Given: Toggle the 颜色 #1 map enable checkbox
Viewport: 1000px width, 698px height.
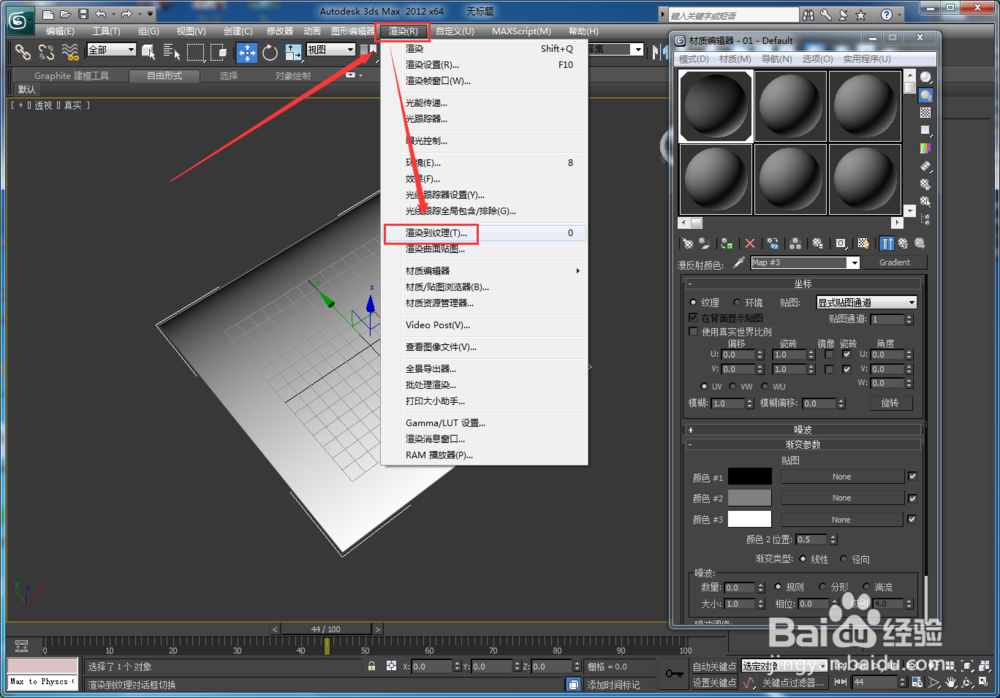Looking at the screenshot, I should (913, 476).
